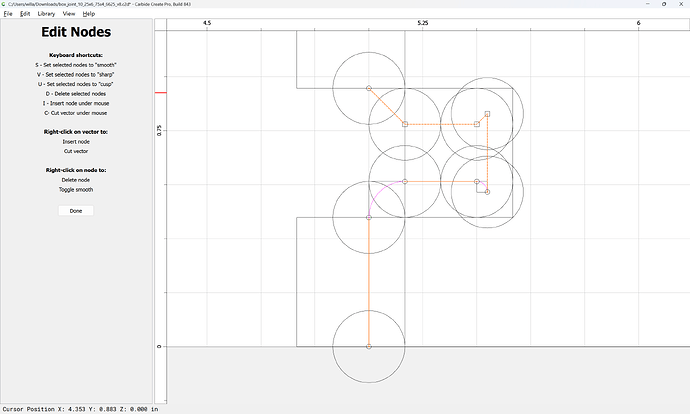Select the top-left circular node of the orange path
Image resolution: width=690 pixels, height=414 pixels.
pyautogui.click(x=369, y=88)
